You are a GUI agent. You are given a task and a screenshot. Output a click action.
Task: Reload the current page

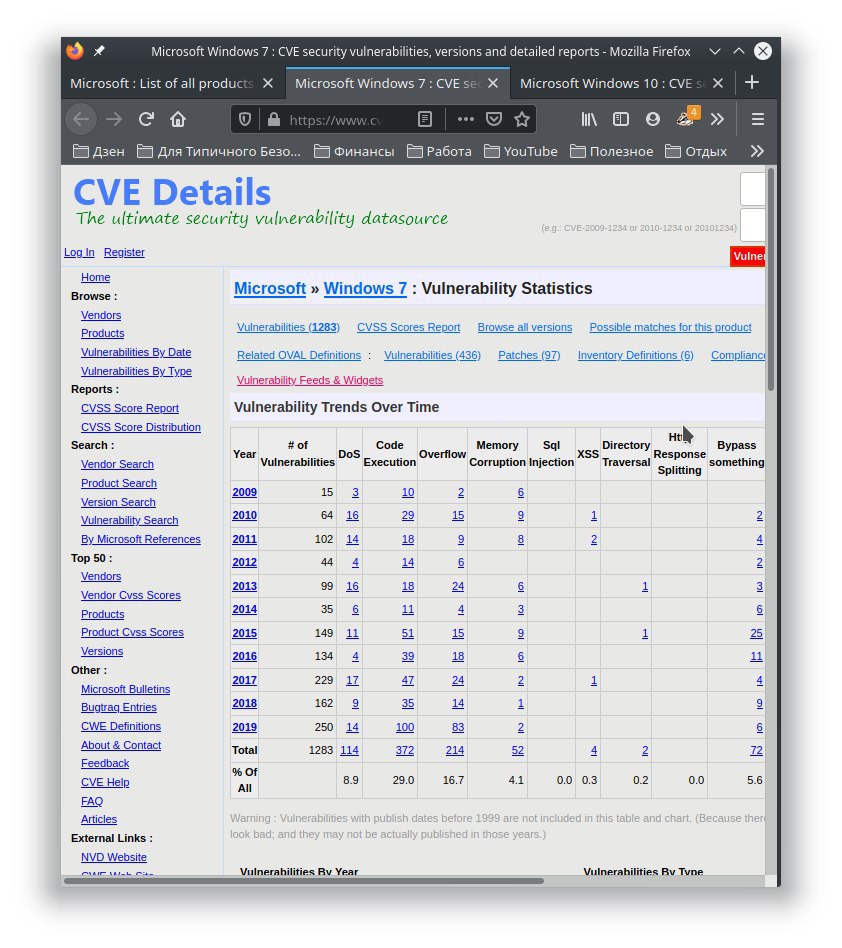tap(146, 120)
